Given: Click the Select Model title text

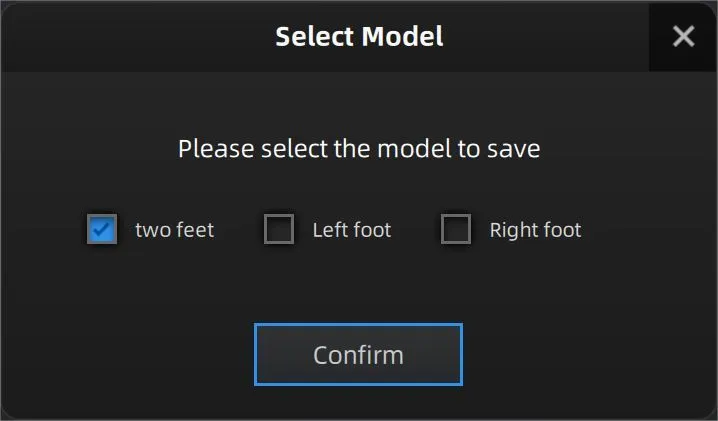Looking at the screenshot, I should pos(359,37).
